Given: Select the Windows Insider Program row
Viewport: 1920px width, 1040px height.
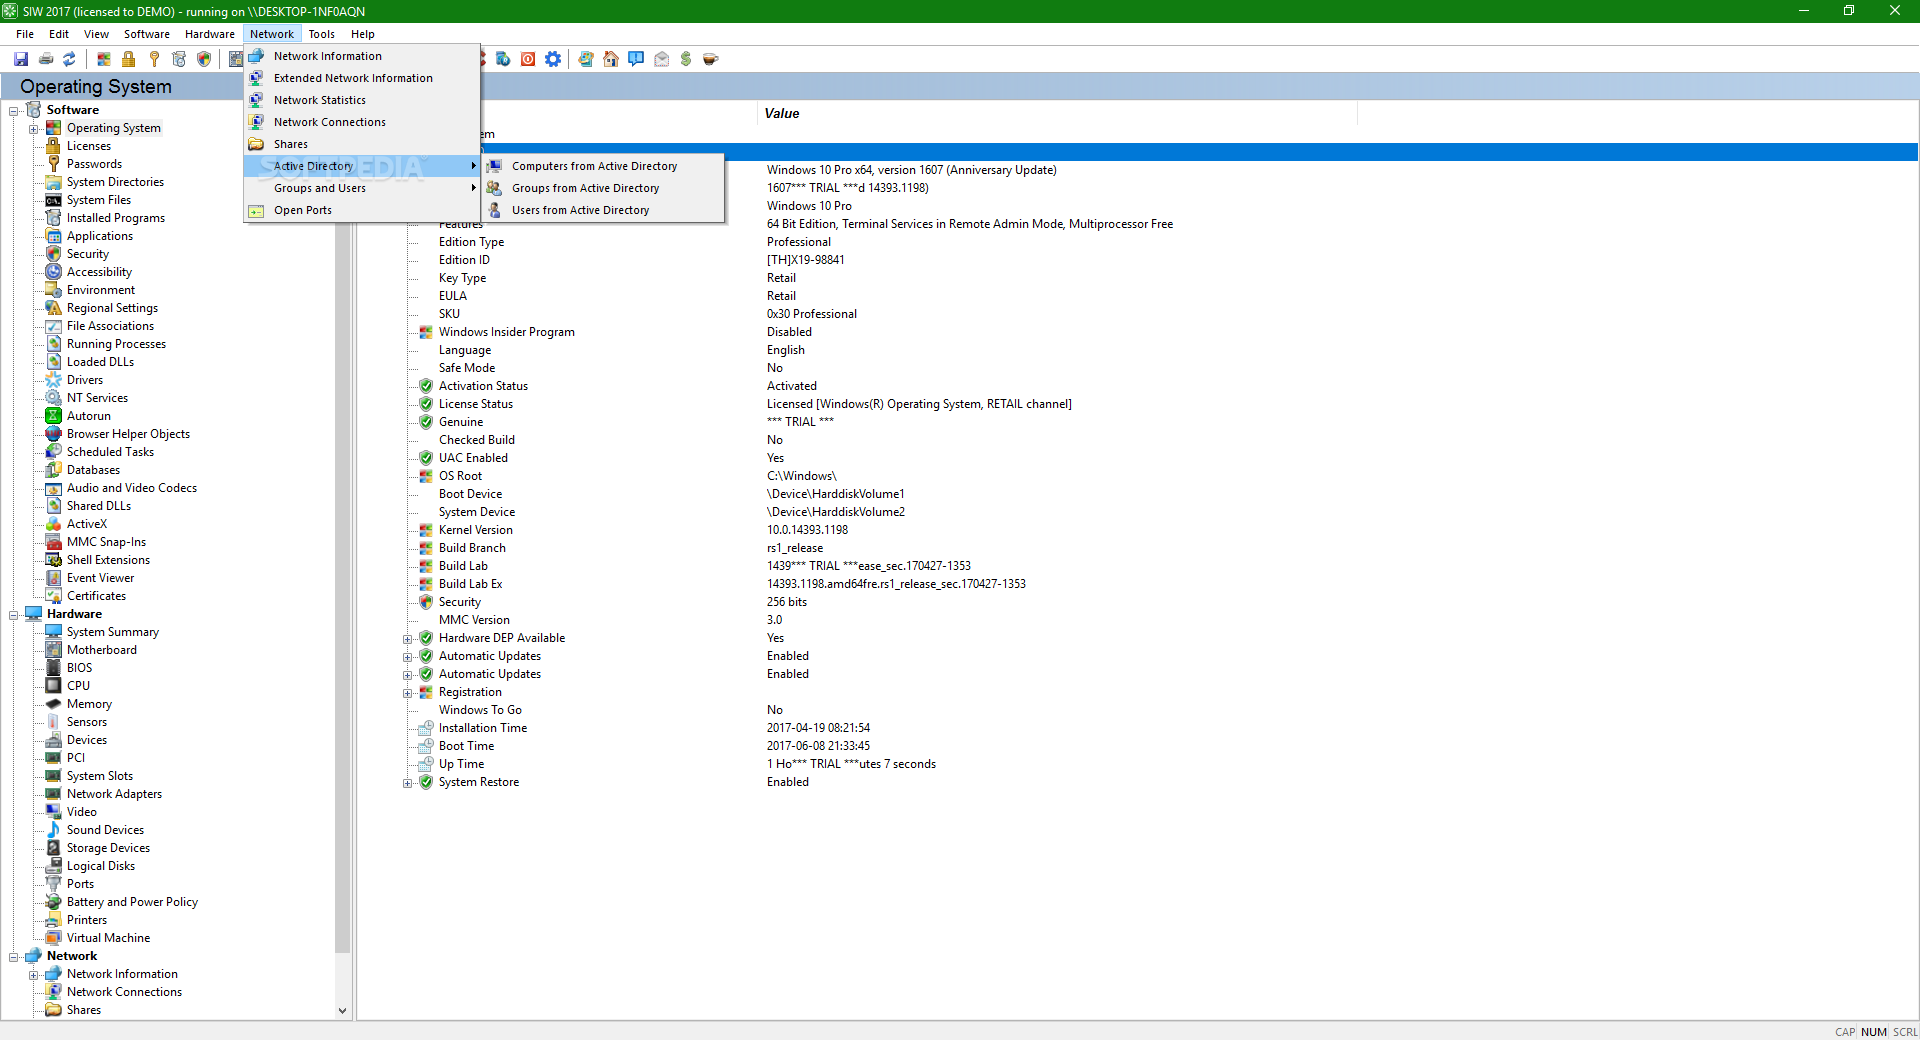Looking at the screenshot, I should tap(1137, 332).
